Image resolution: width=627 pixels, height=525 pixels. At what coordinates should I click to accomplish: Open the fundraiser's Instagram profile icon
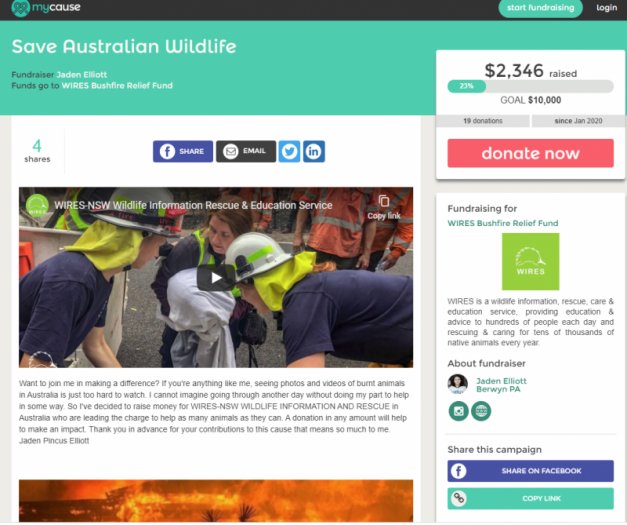(x=458, y=411)
